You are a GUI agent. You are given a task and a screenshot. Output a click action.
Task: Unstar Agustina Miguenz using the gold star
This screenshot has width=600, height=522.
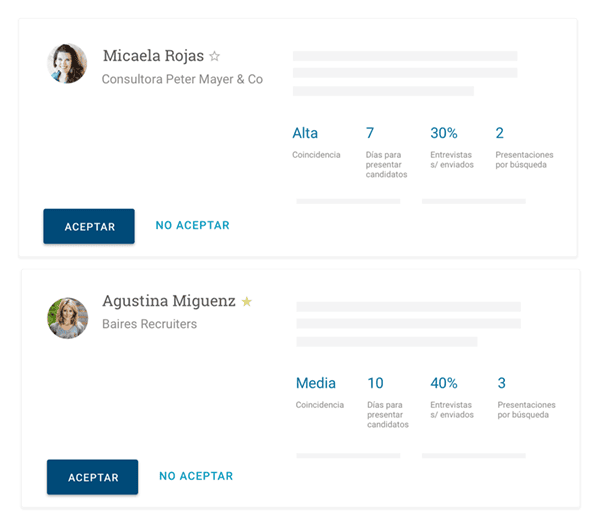coord(247,301)
